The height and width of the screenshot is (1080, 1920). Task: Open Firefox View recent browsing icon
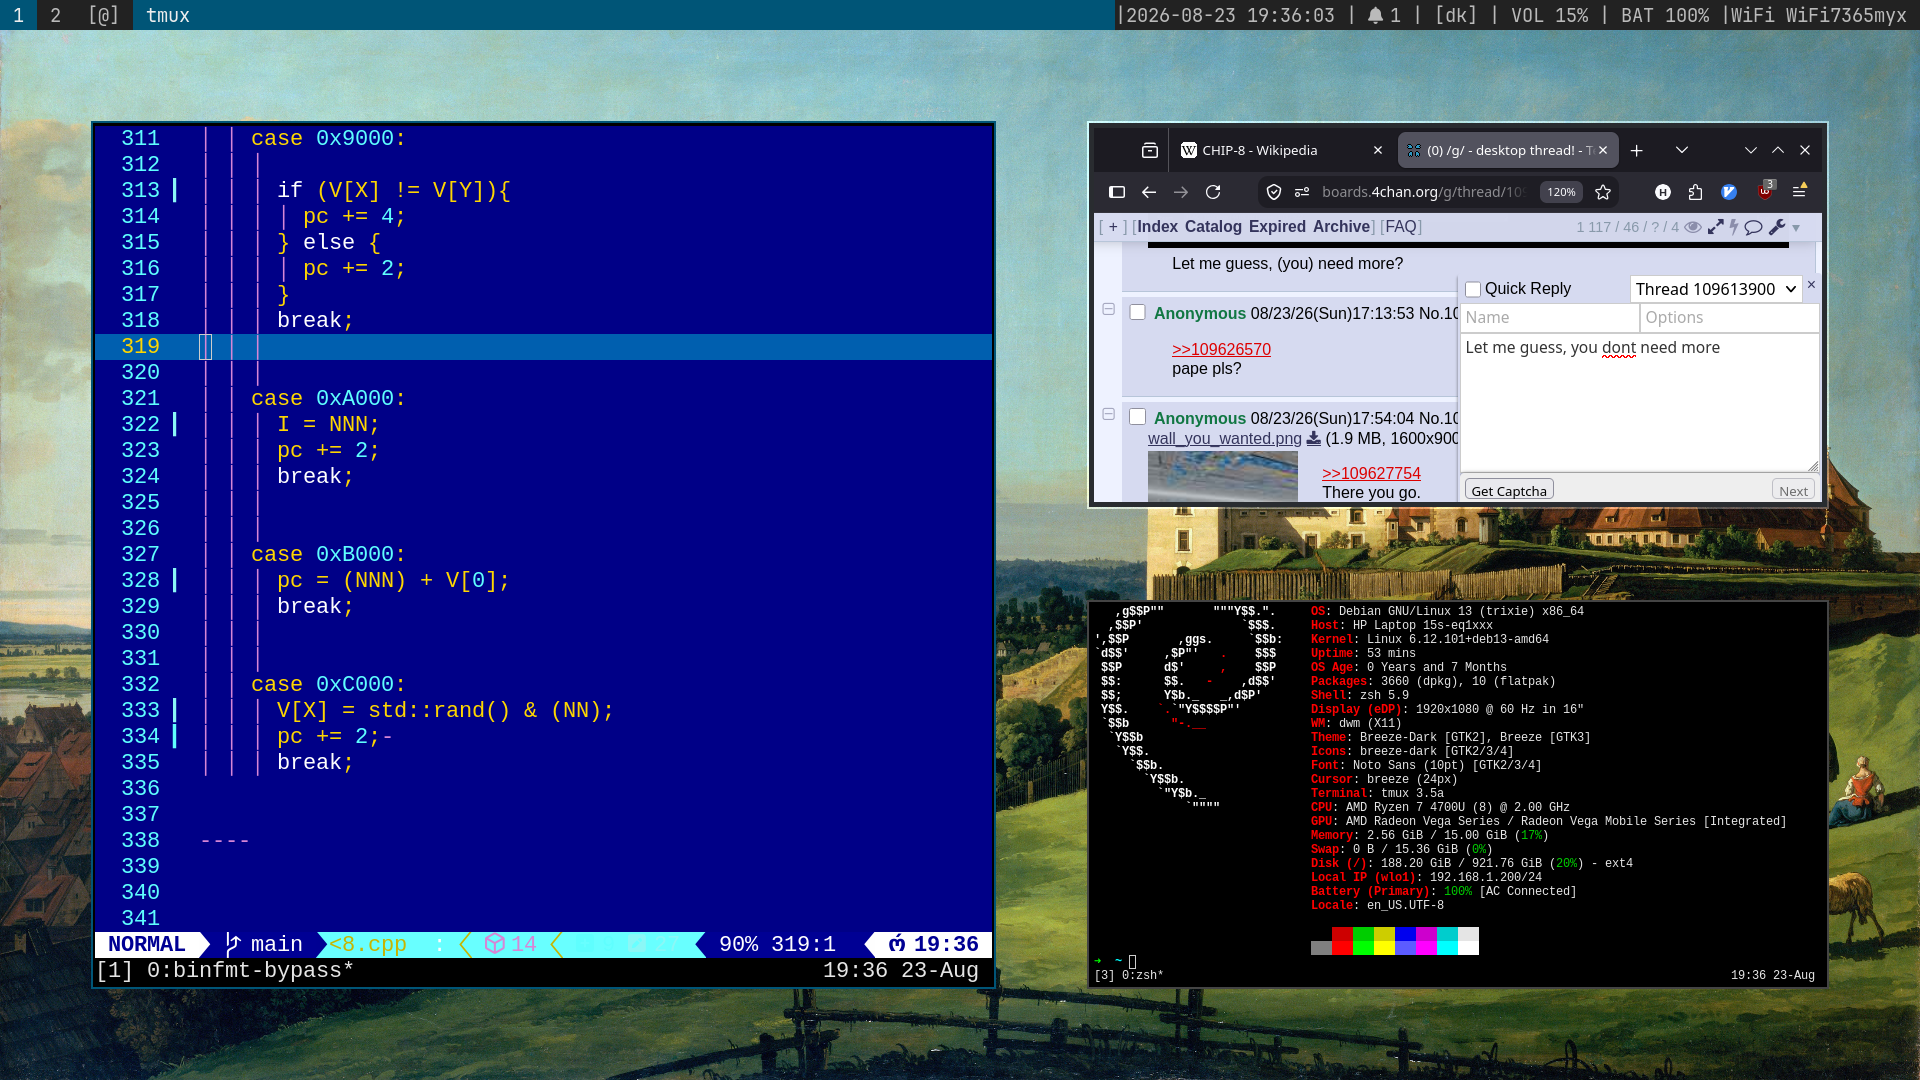(1150, 150)
